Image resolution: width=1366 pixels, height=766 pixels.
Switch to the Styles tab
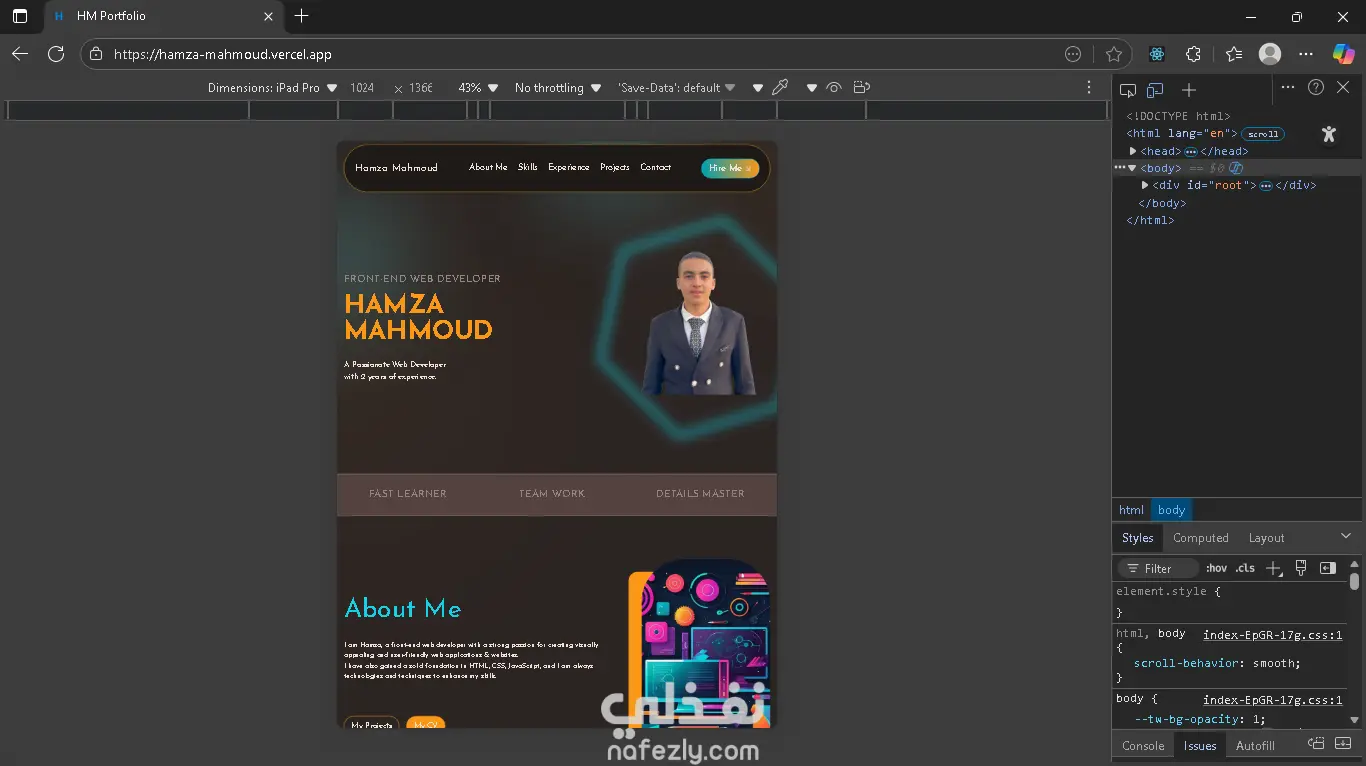(x=1137, y=538)
